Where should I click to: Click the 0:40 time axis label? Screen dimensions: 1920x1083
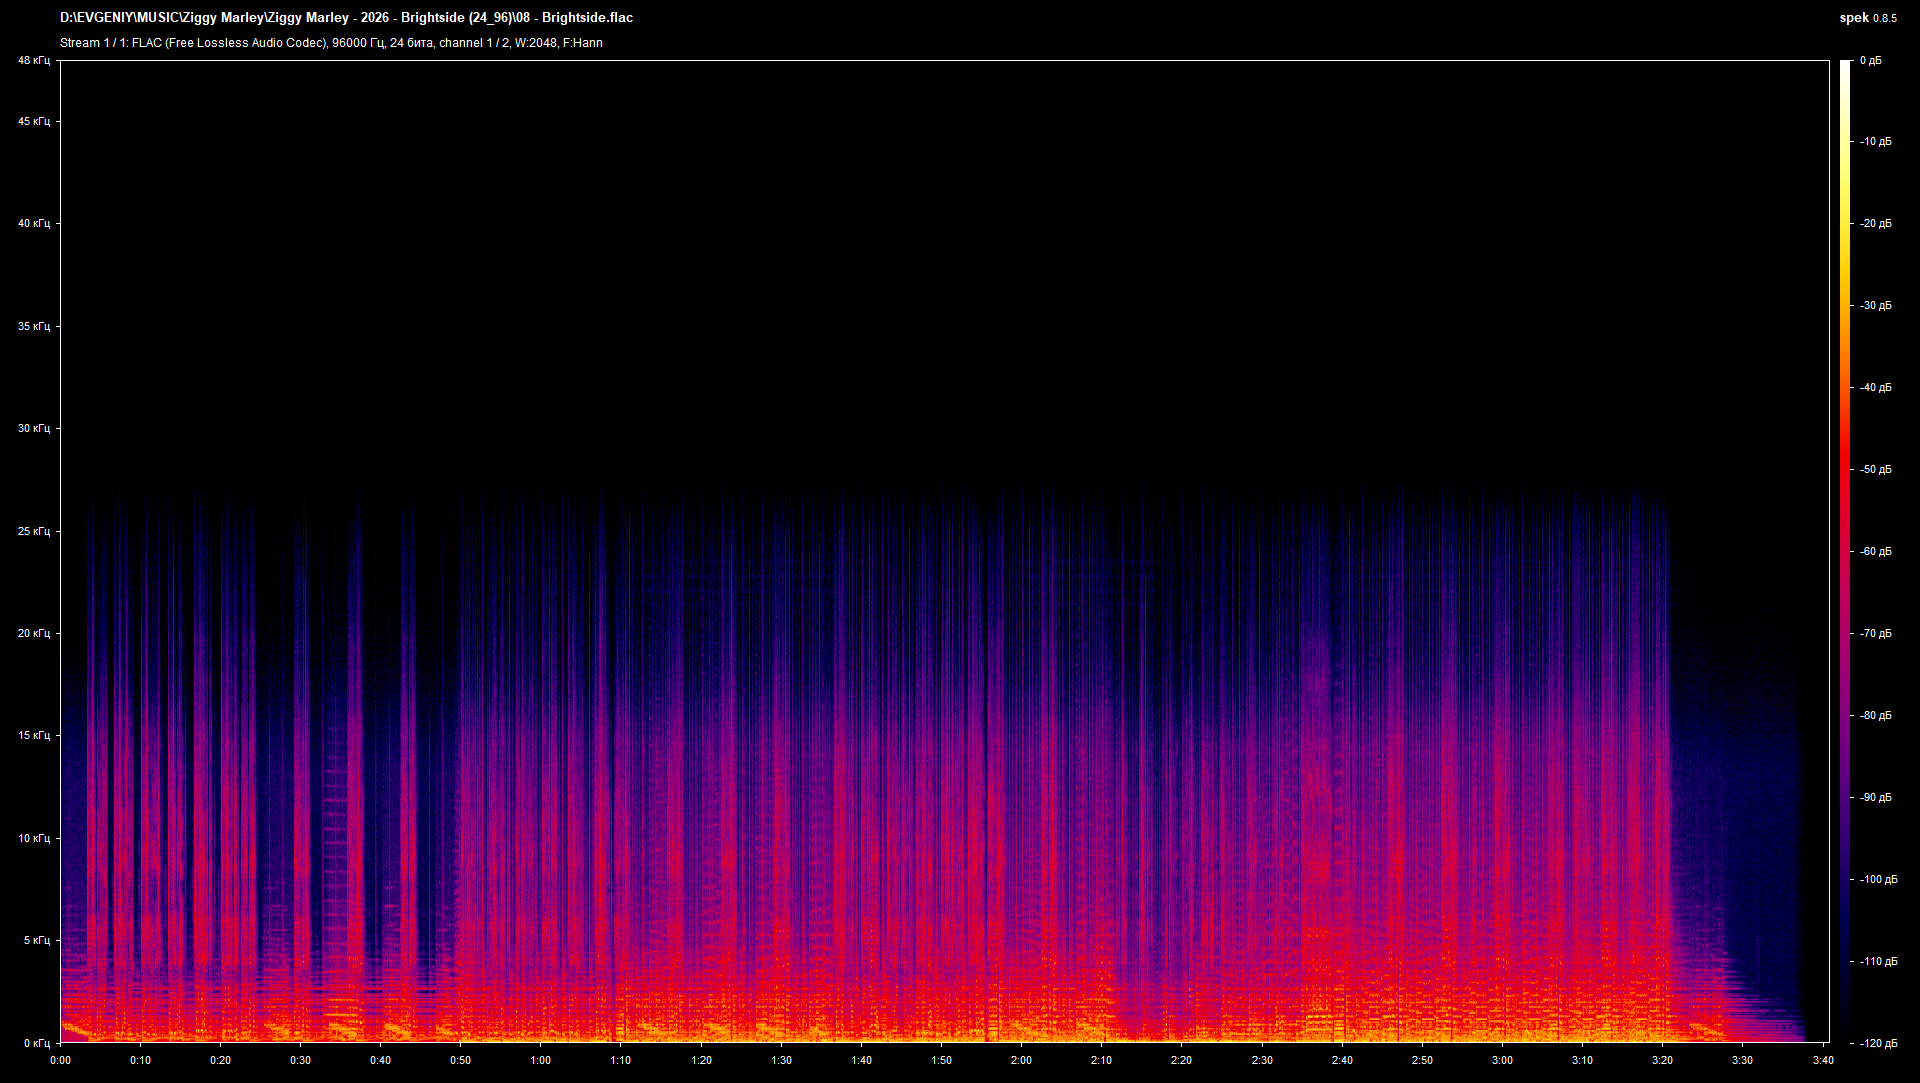coord(380,1061)
